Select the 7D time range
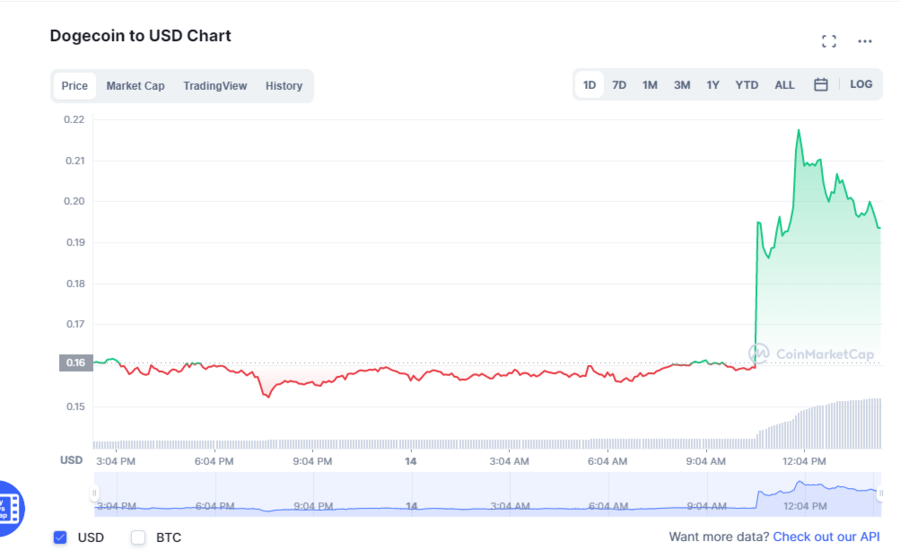 click(619, 85)
